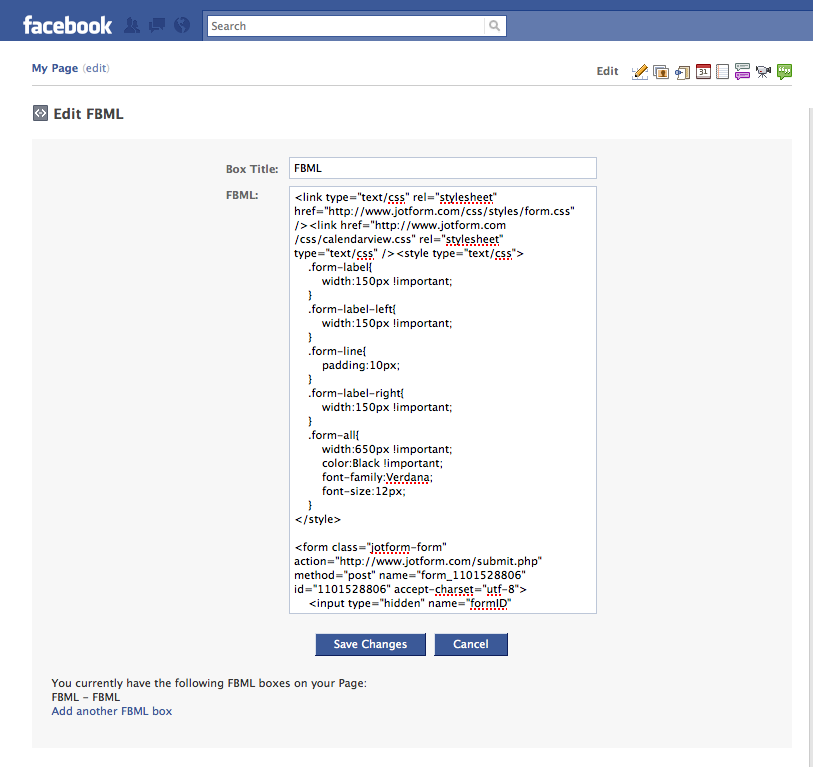Click the "color:Black !important;" line
Screen dimensions: 813x767
coord(382,463)
